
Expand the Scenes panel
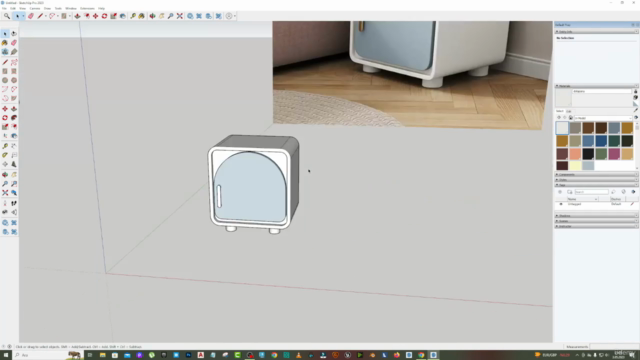596,221
